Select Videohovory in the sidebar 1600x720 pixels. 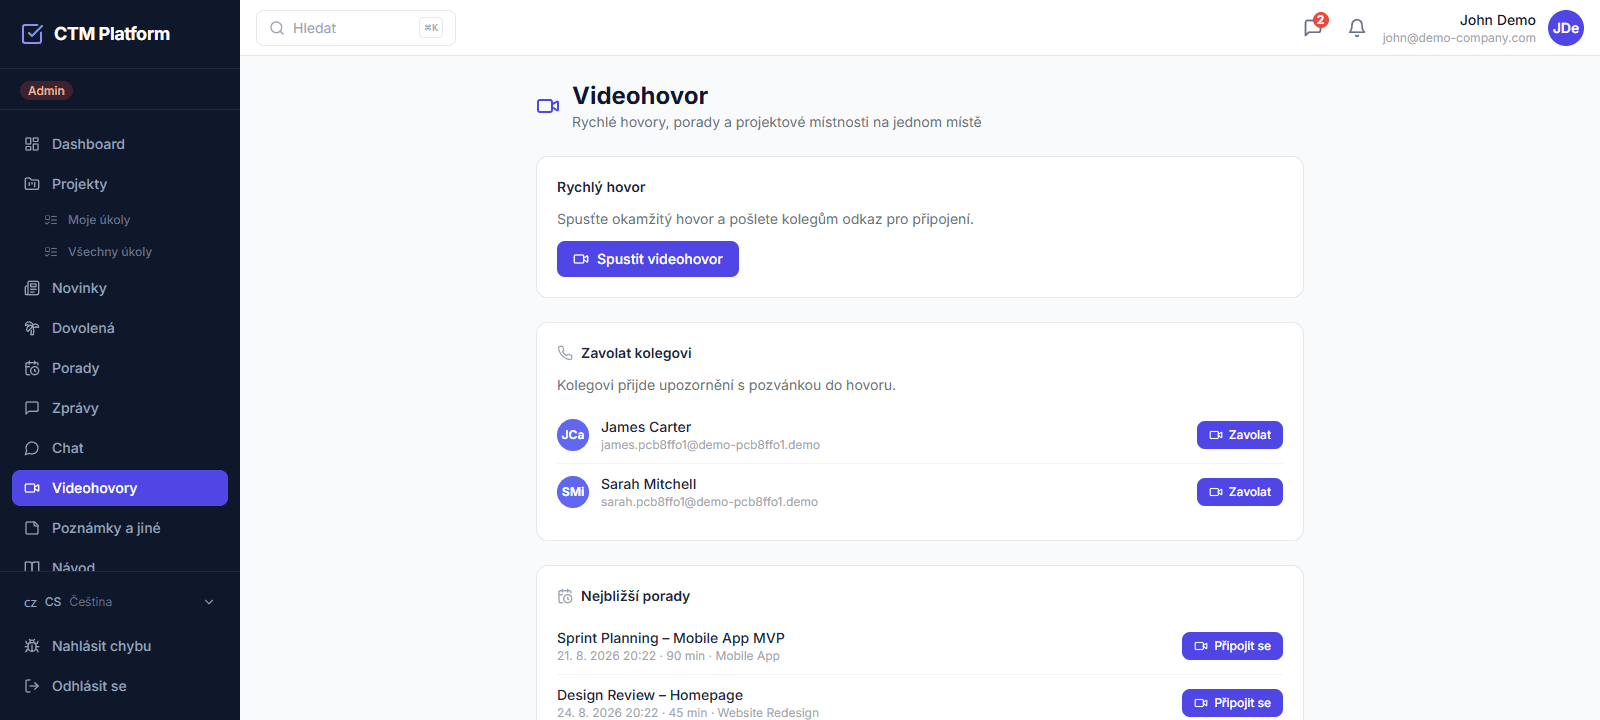[120, 488]
